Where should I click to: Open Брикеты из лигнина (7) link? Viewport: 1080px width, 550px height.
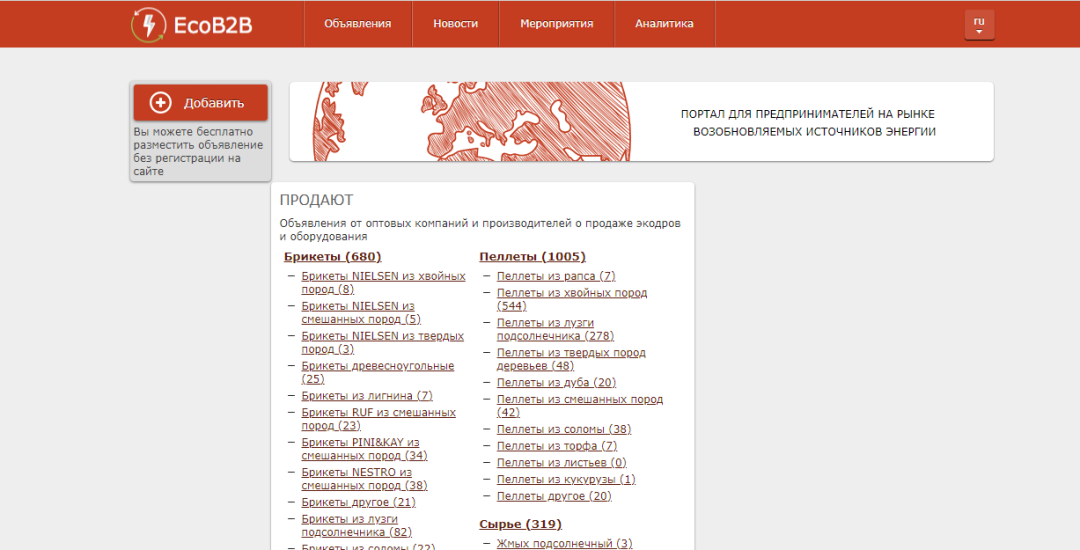367,396
